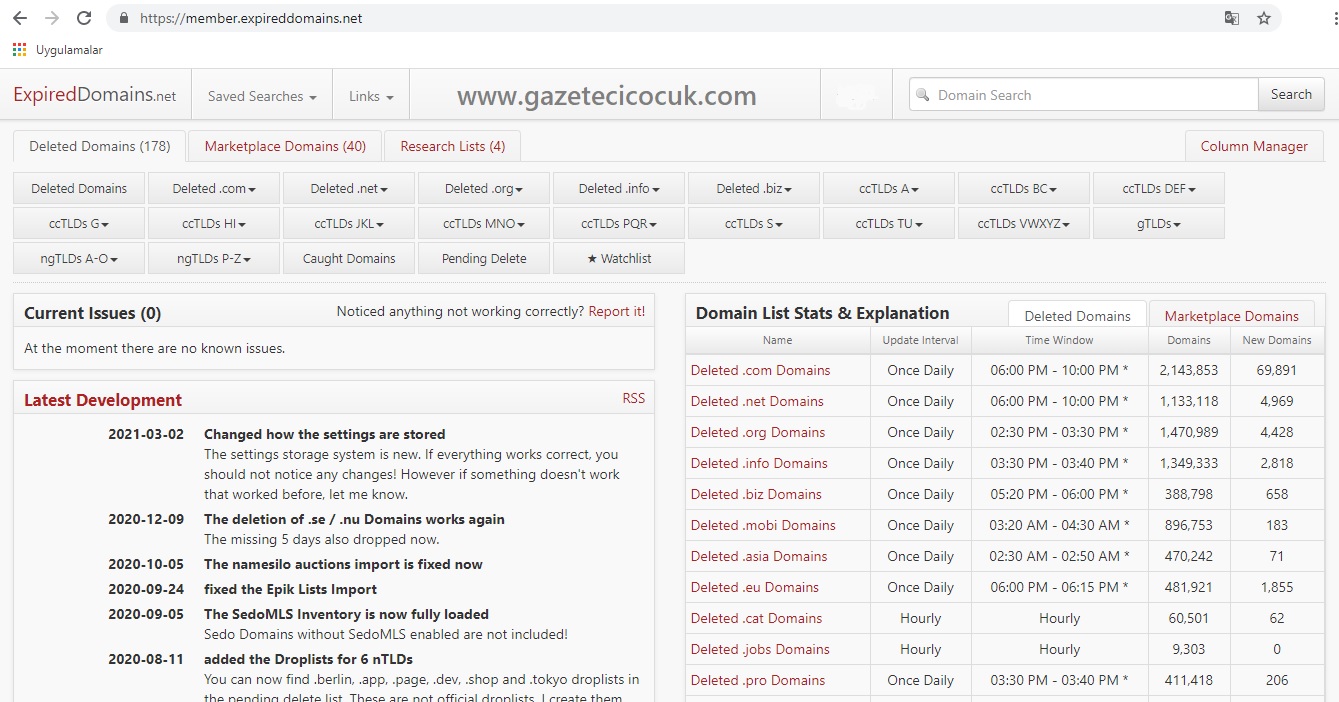Expand the Deleted .com dropdown
1339x702 pixels.
(x=214, y=188)
